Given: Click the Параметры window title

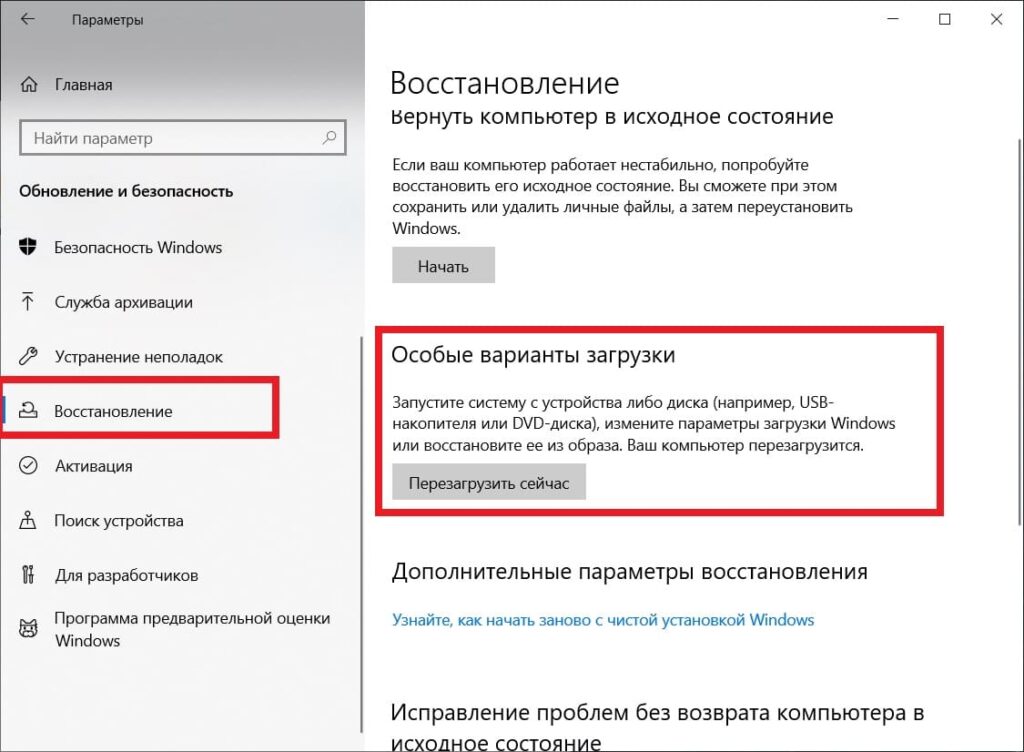Looking at the screenshot, I should pos(108,20).
